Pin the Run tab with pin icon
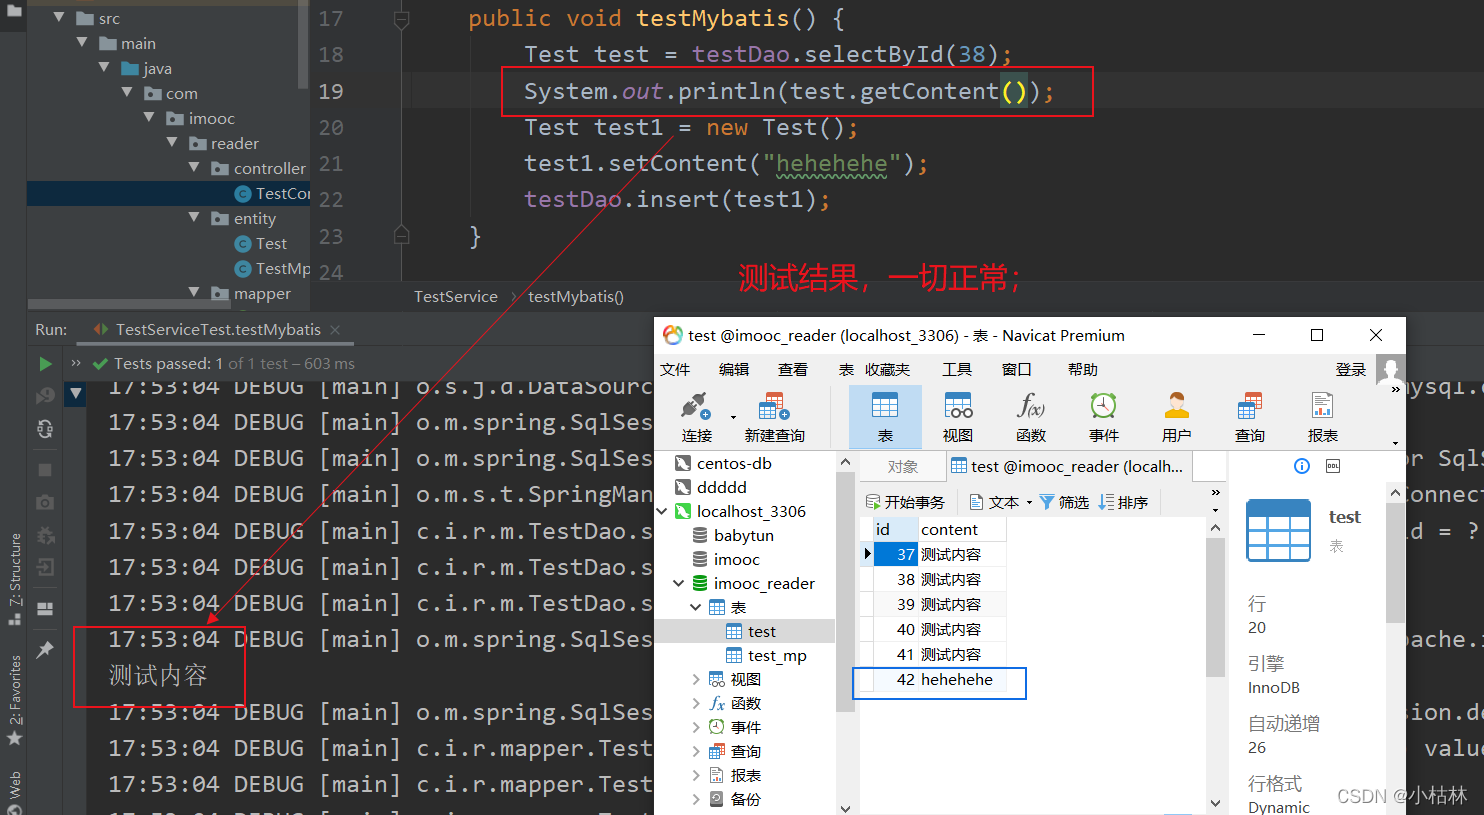 point(45,650)
